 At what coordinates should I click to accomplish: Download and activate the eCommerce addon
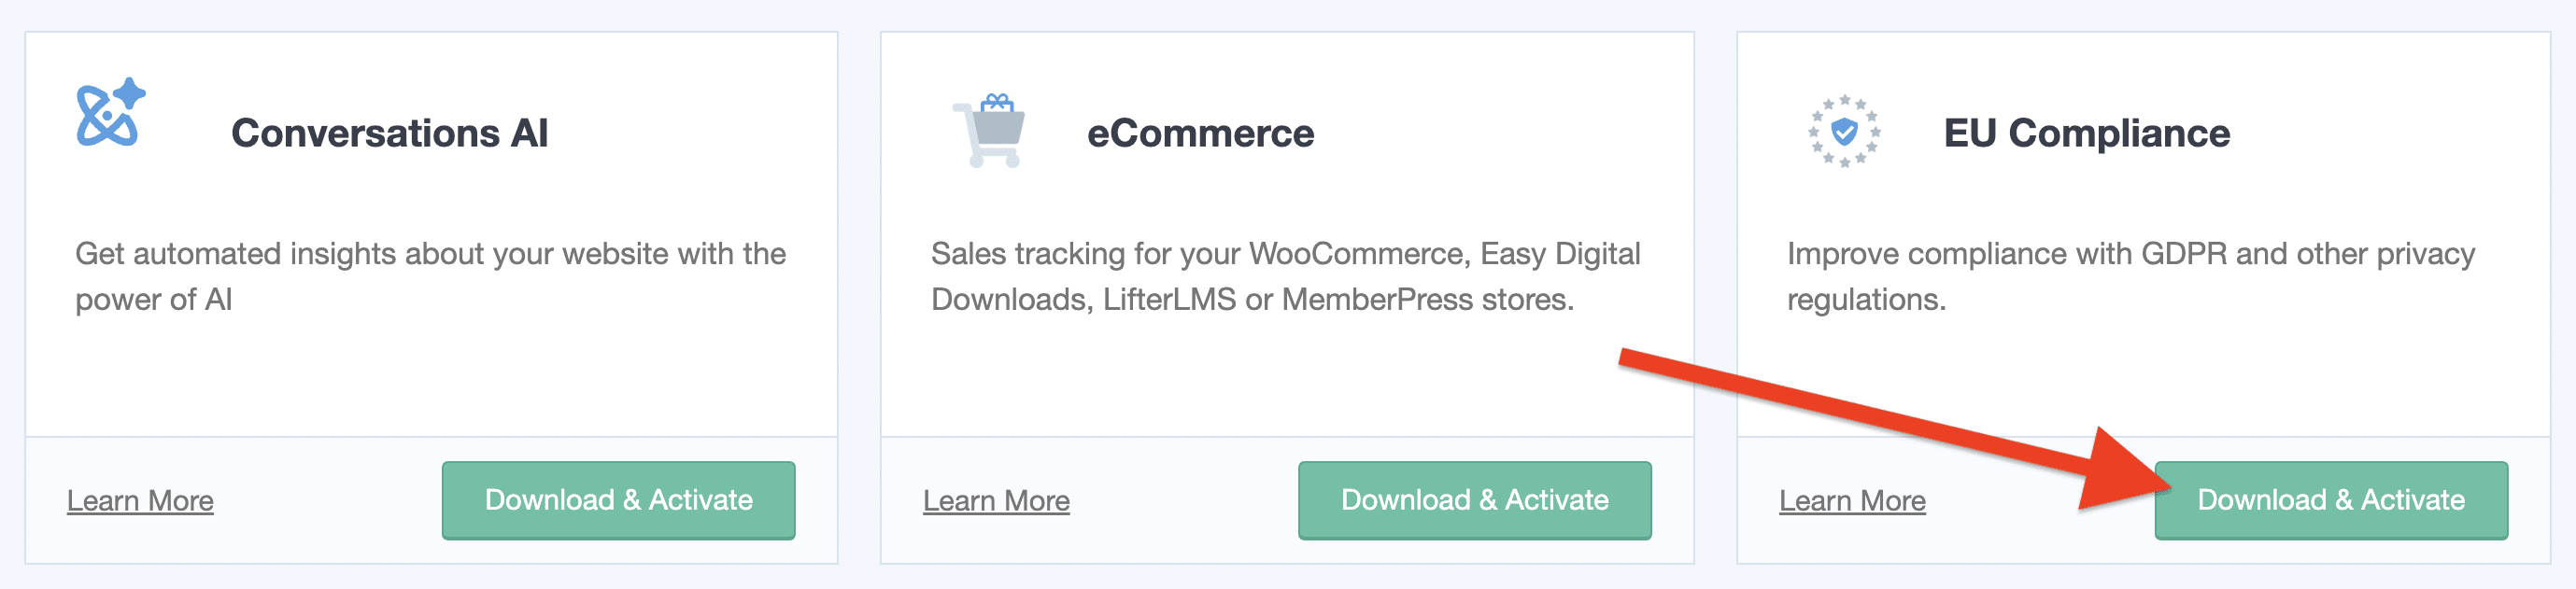coord(1474,500)
